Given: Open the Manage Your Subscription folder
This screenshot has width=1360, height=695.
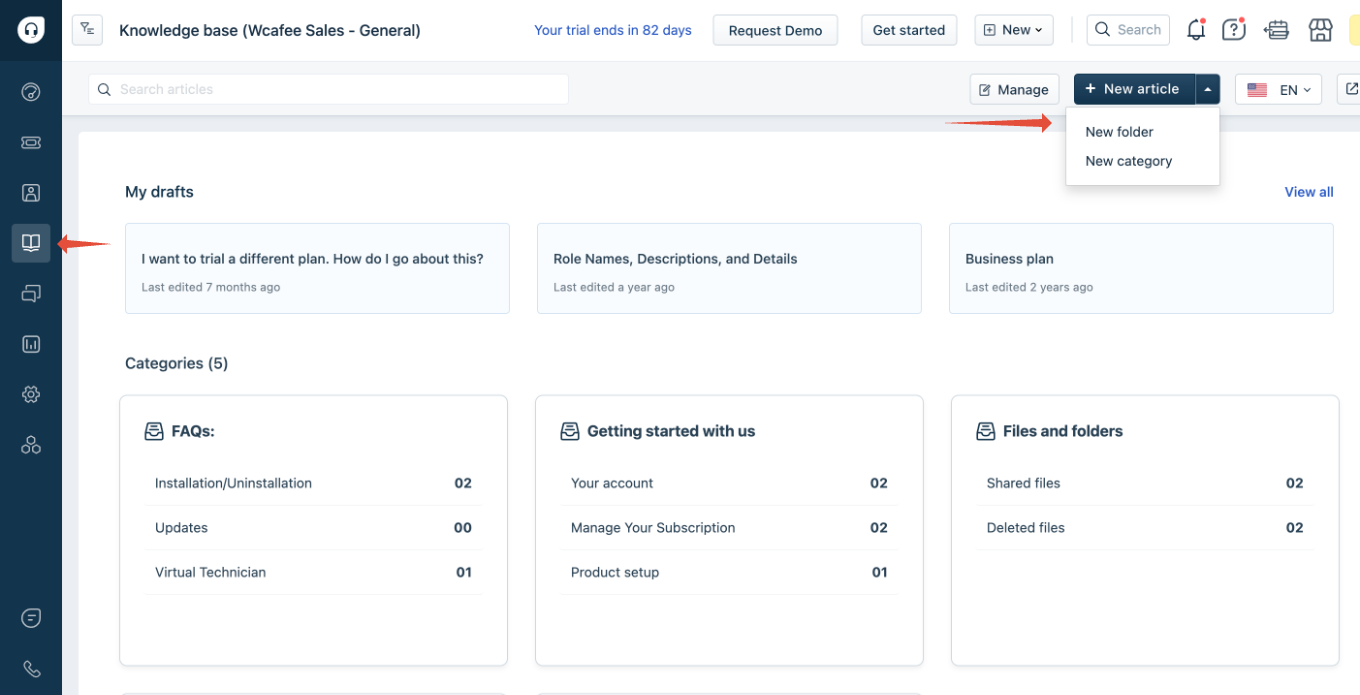Looking at the screenshot, I should (x=729, y=528).
